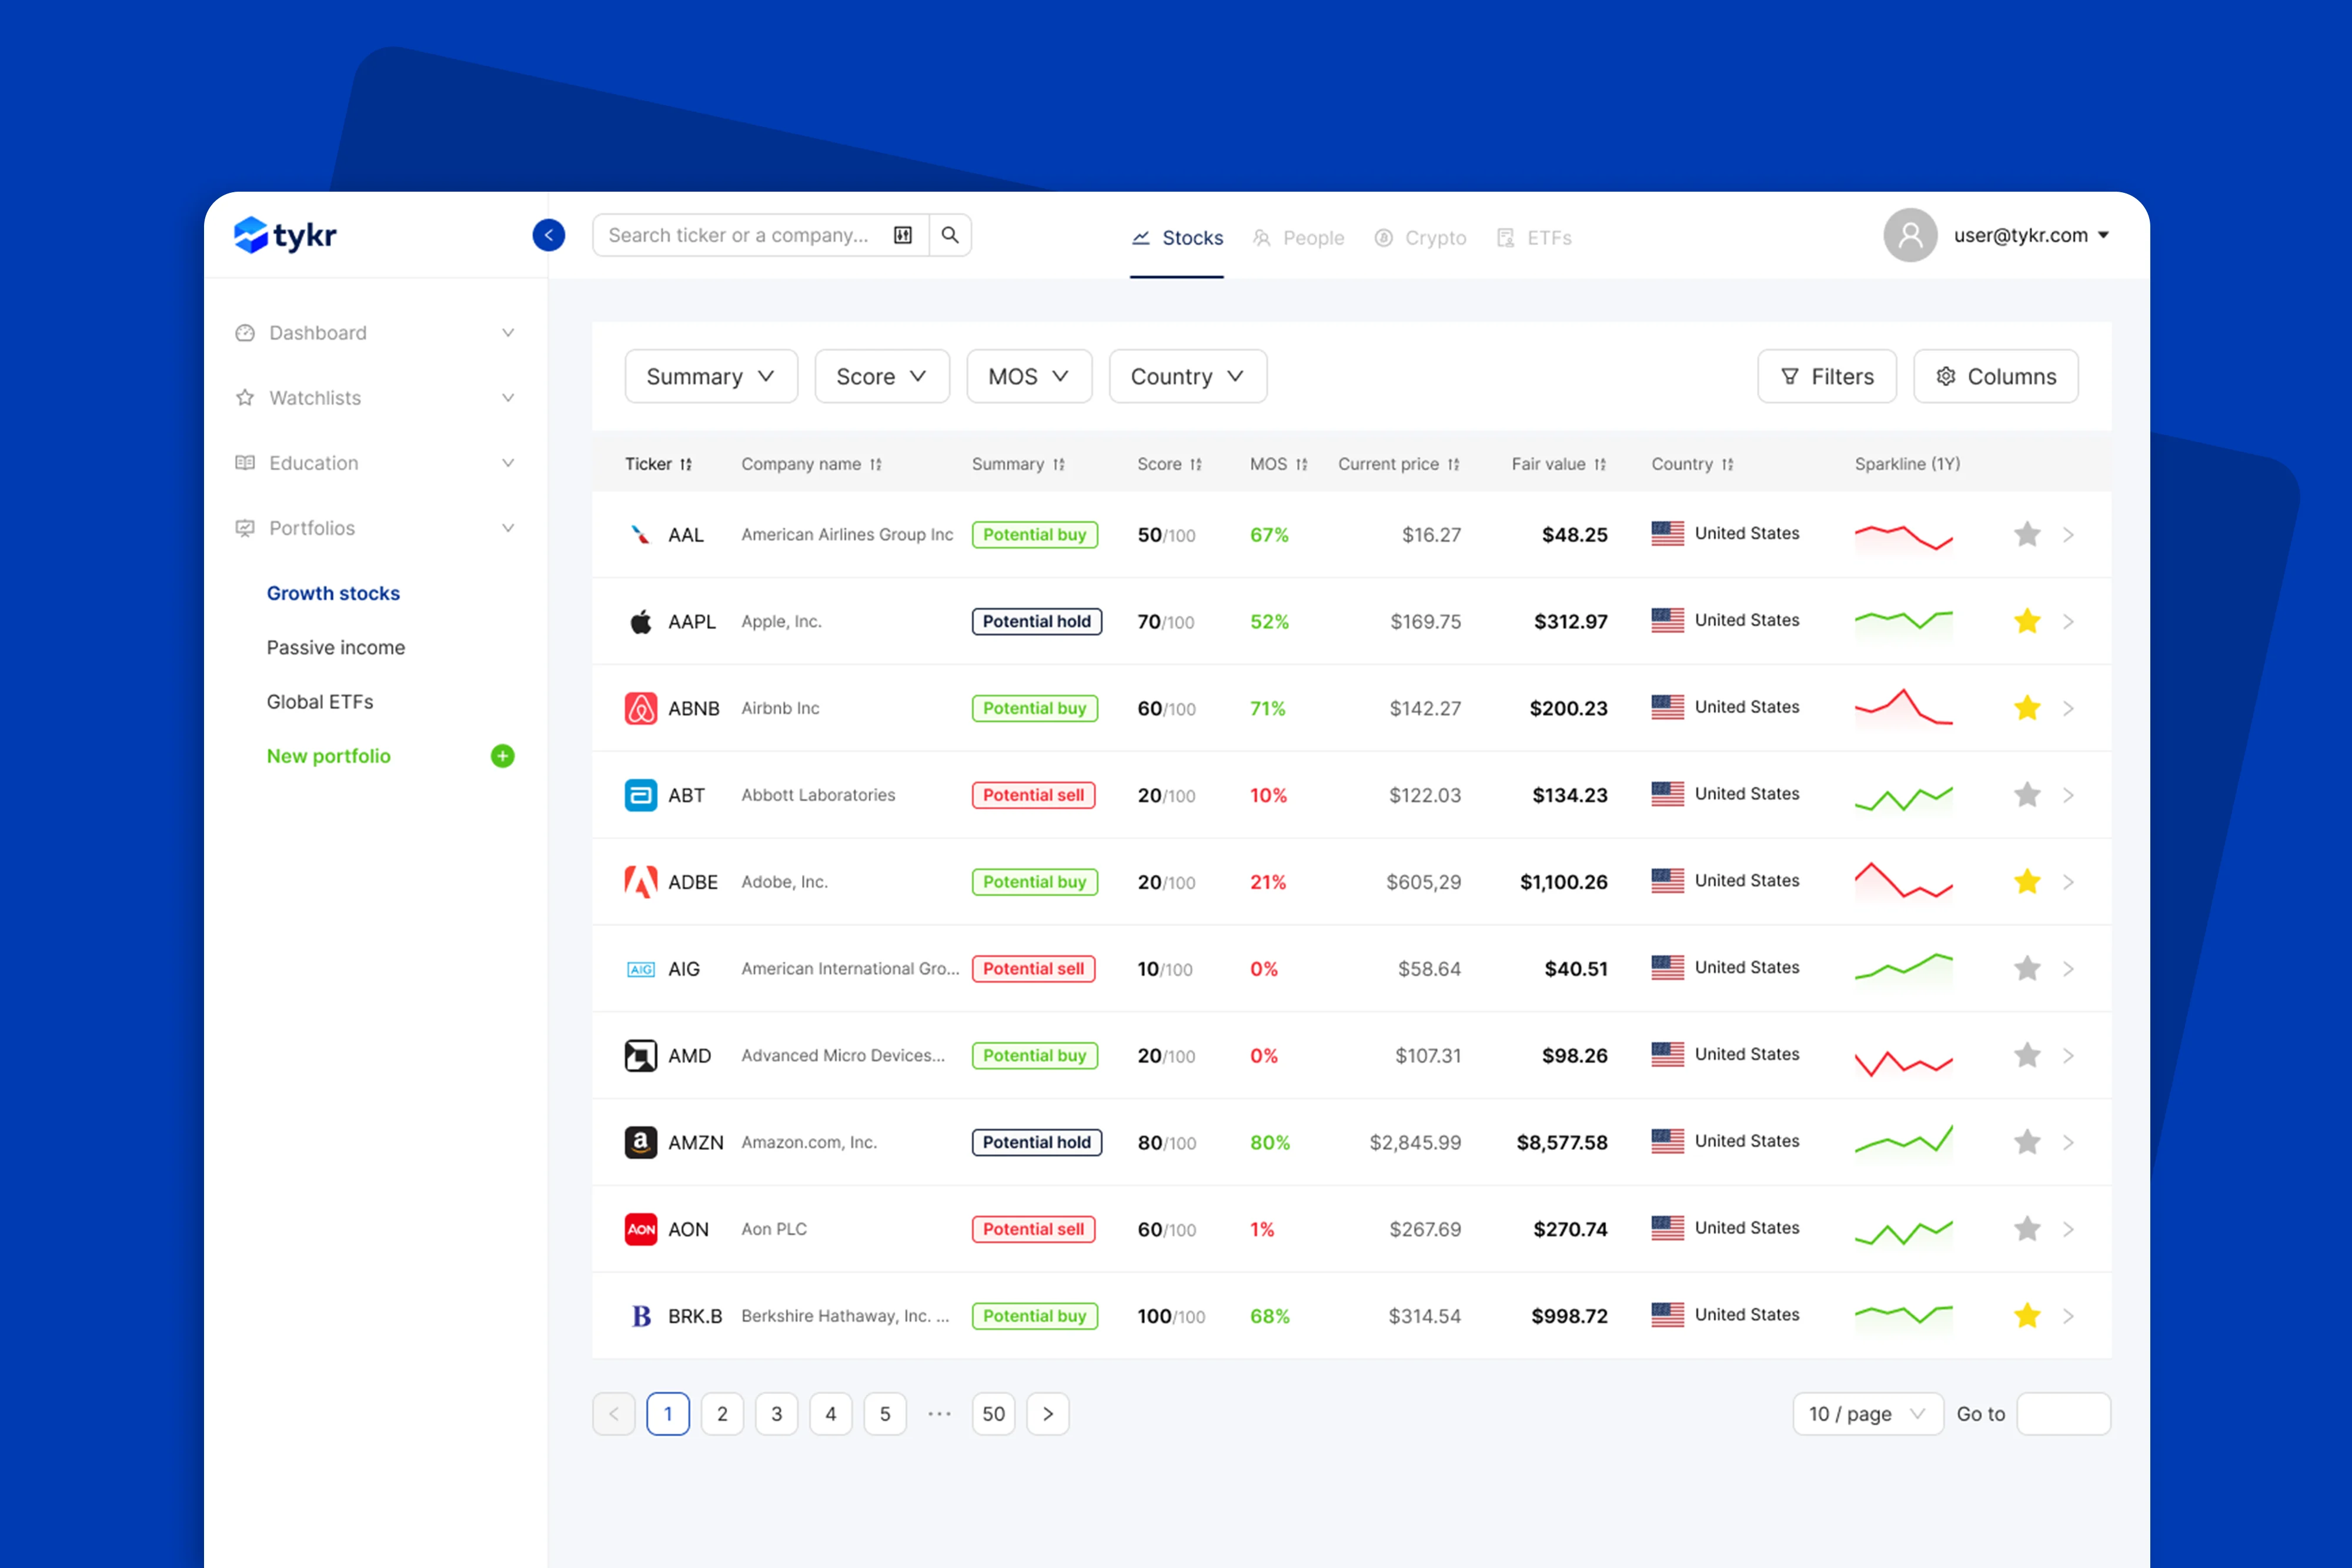
Task: Click the search magnifier icon
Action: coord(950,235)
